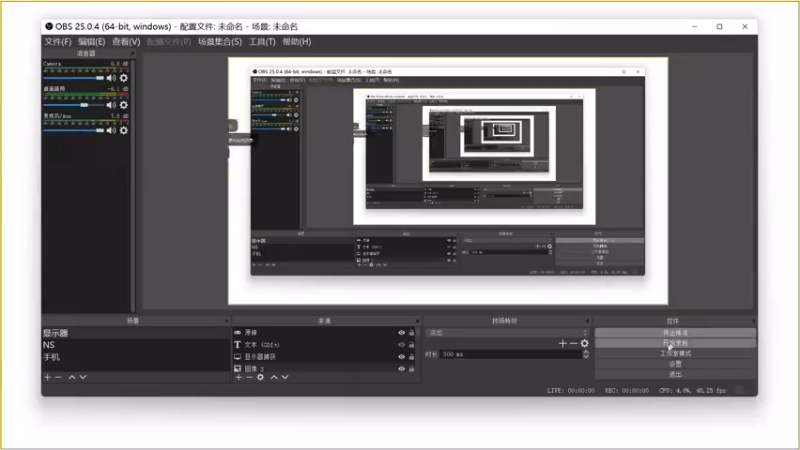Remove the scene transition with minus
Screen dimensions: 800x450
(x=573, y=343)
